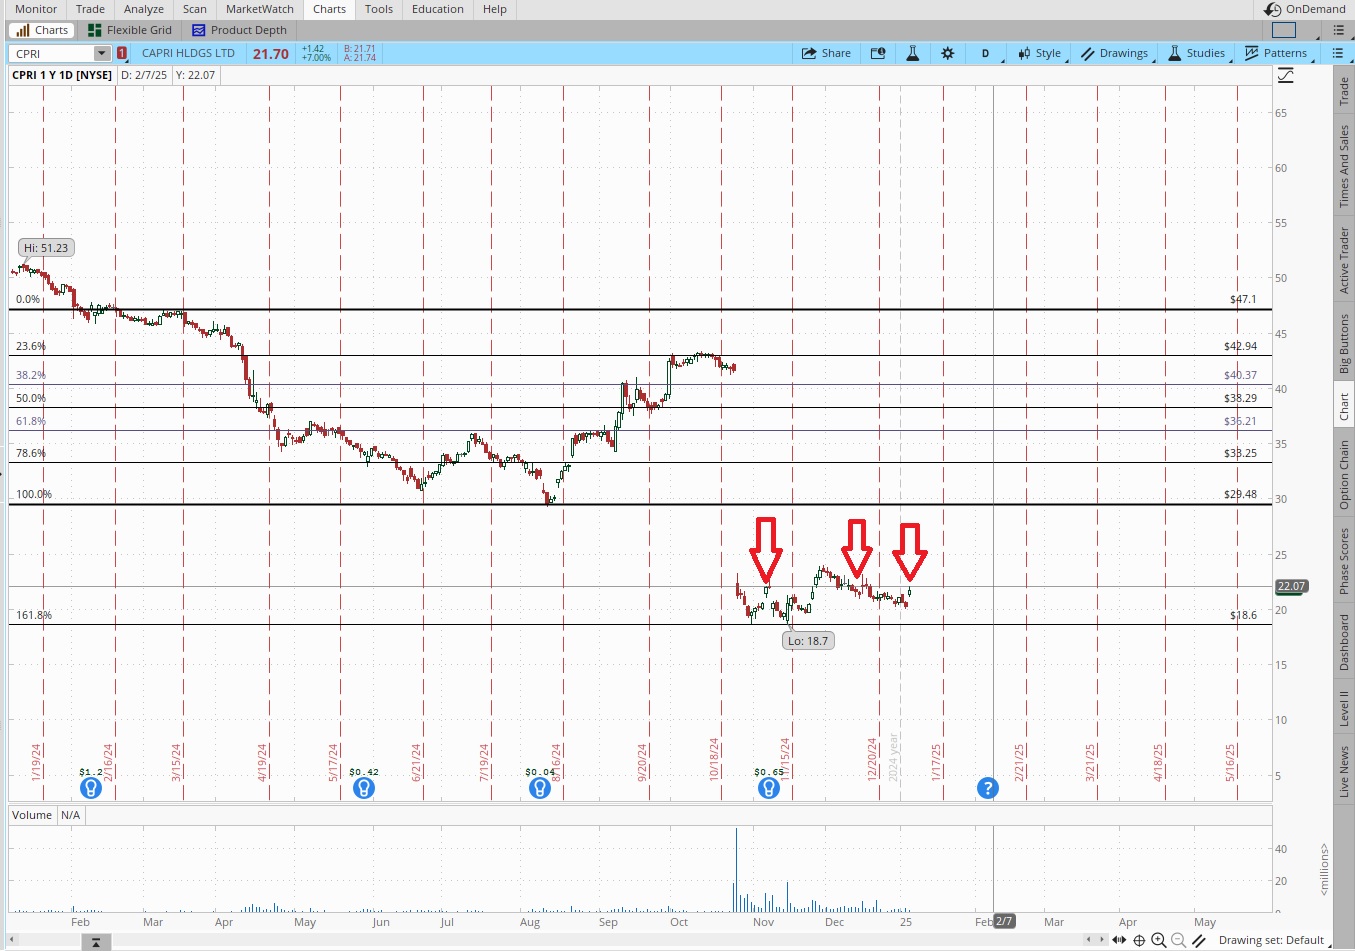Click the zoom out magnifier icon

[x=1179, y=940]
